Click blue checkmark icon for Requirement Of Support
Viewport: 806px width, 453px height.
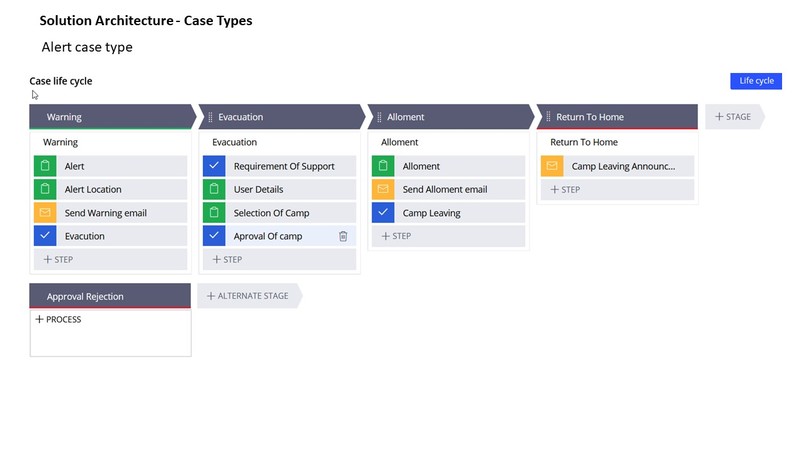(214, 166)
